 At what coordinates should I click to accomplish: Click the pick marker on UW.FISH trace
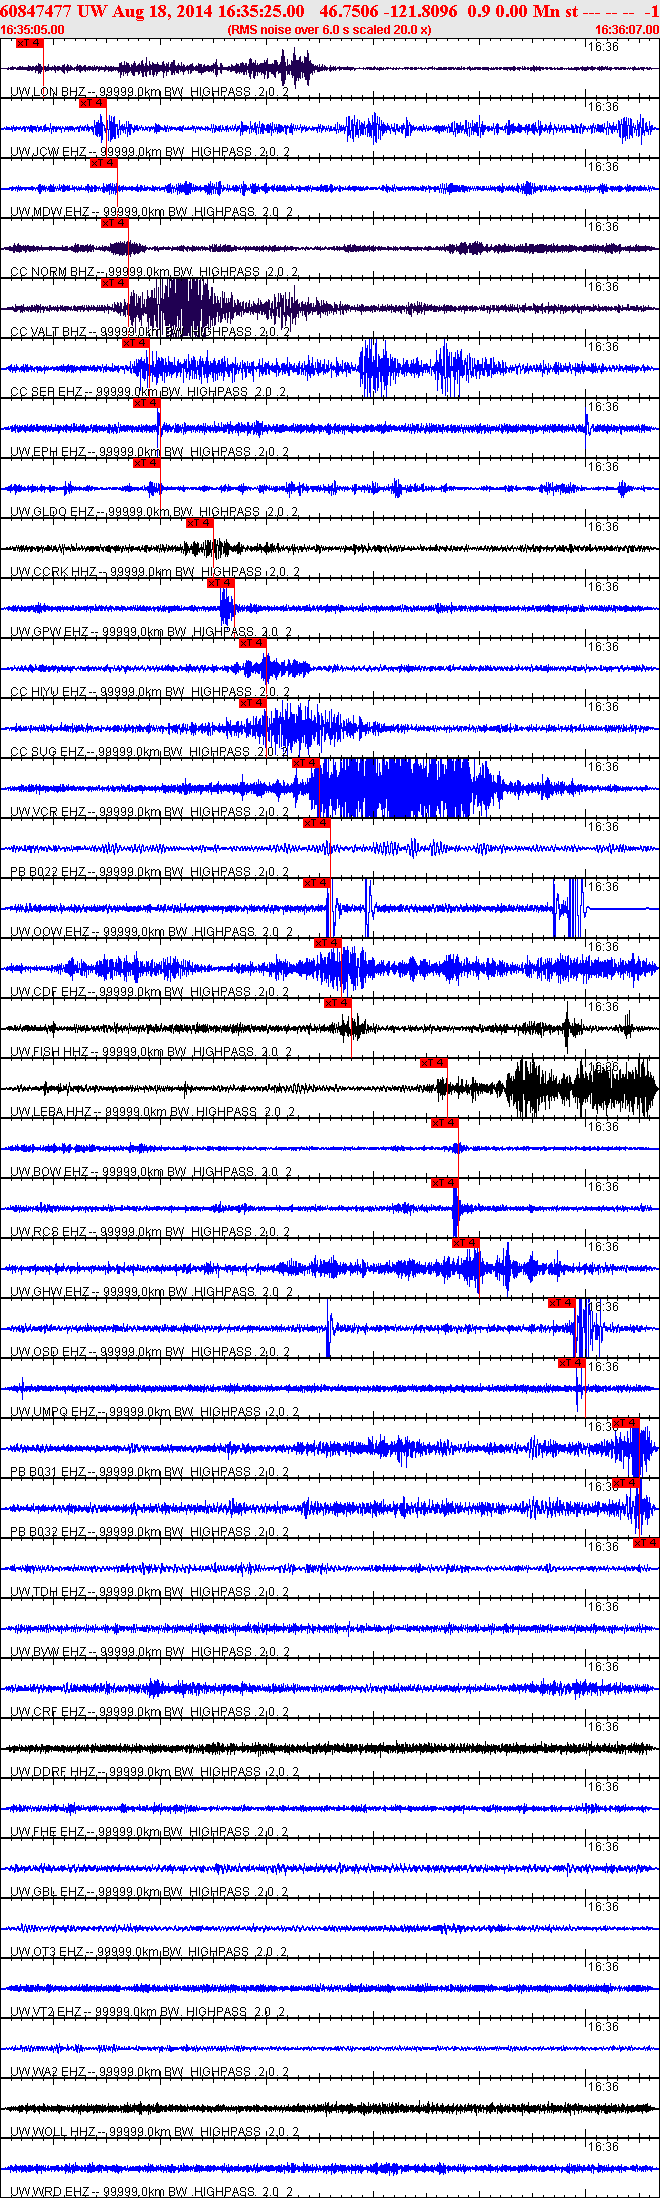337,1003
